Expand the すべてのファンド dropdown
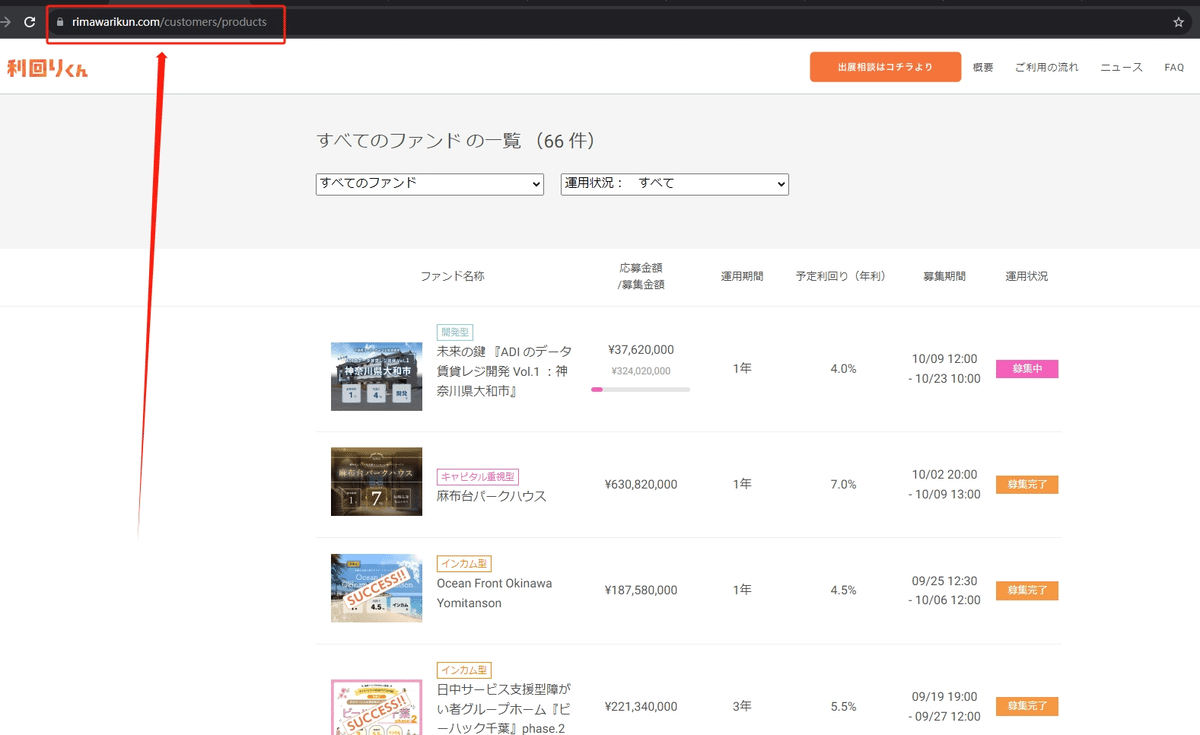This screenshot has width=1200, height=735. 430,184
